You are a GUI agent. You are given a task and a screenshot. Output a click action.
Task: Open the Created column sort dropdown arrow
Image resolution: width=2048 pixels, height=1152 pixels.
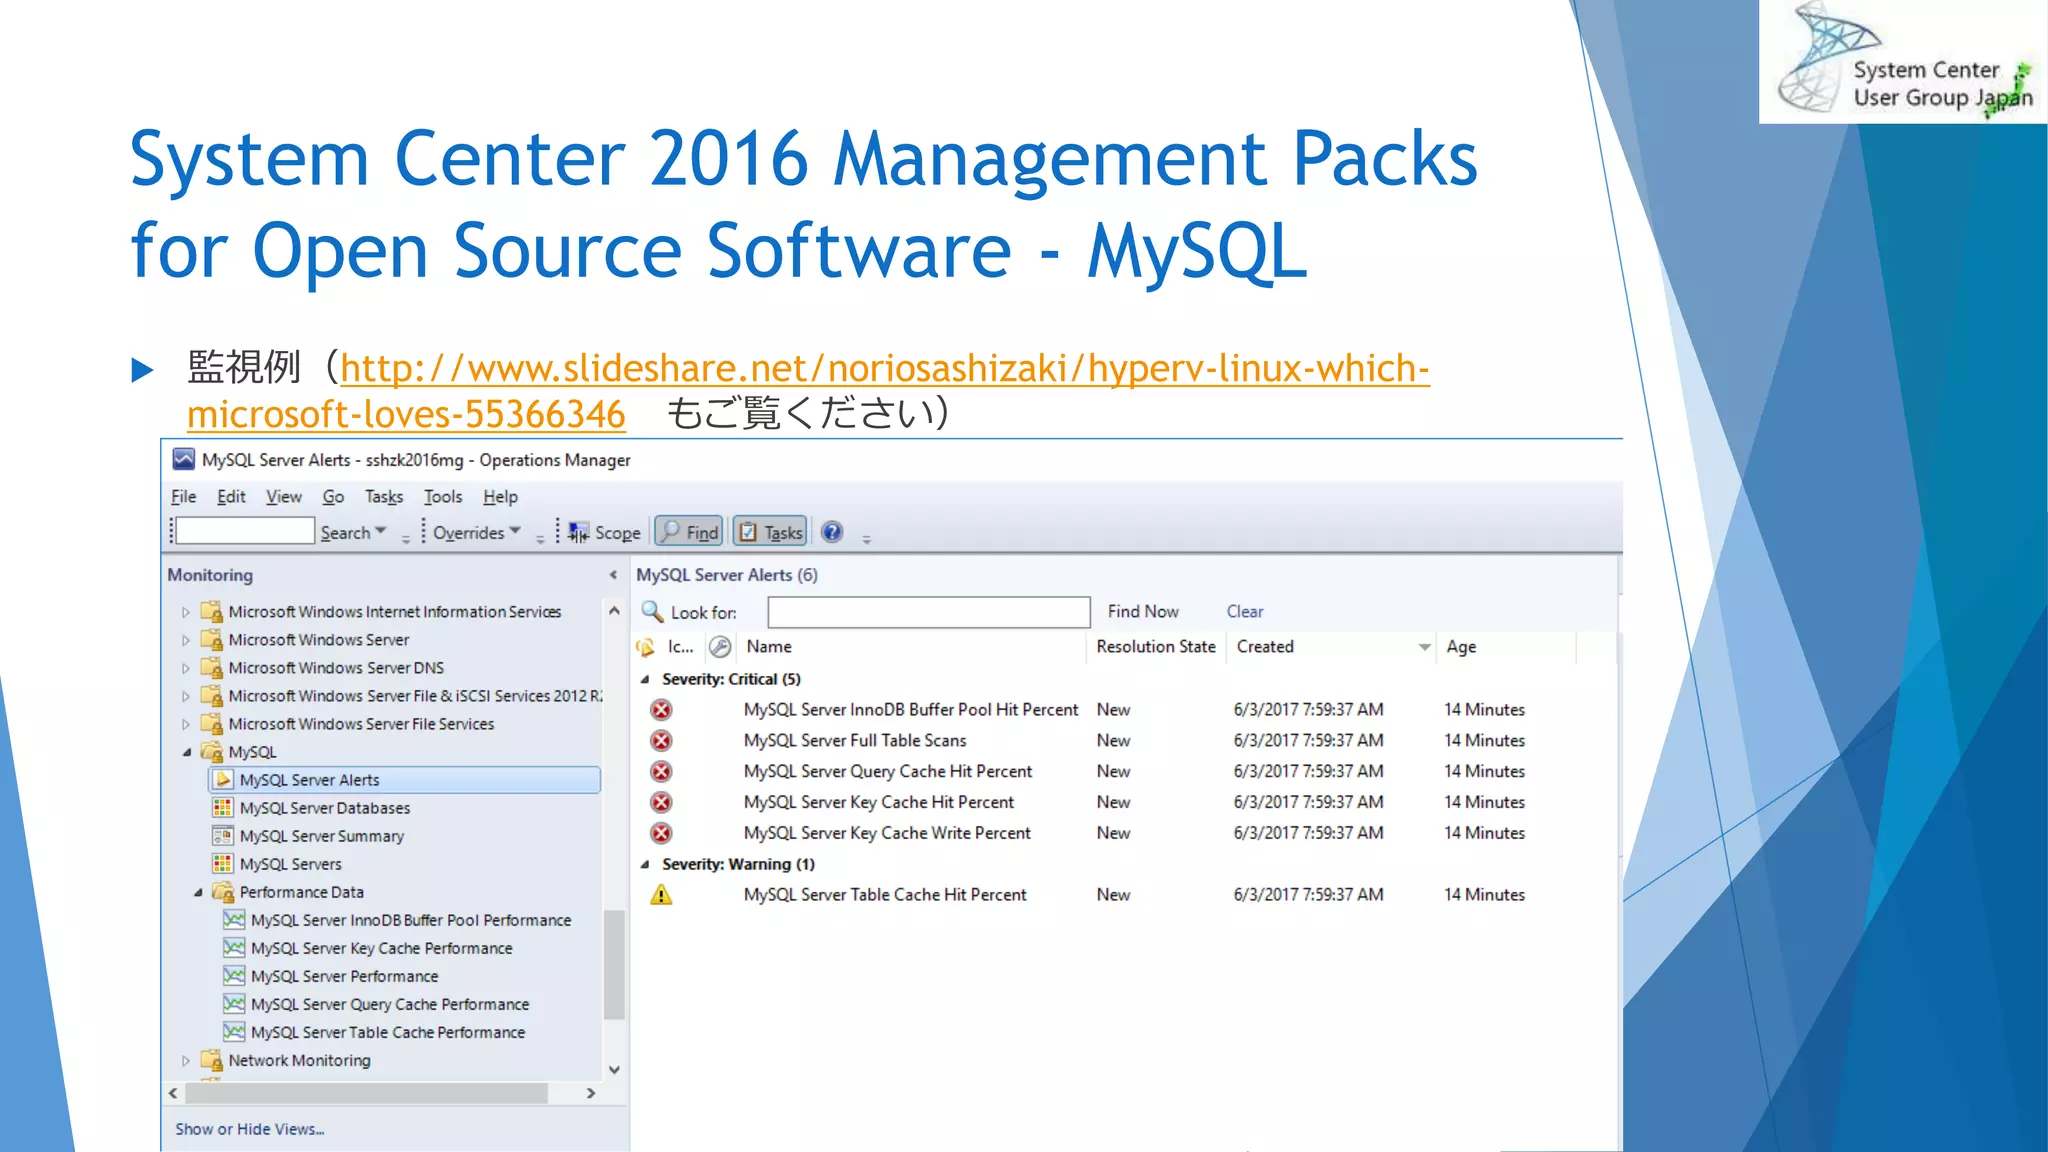[1424, 647]
